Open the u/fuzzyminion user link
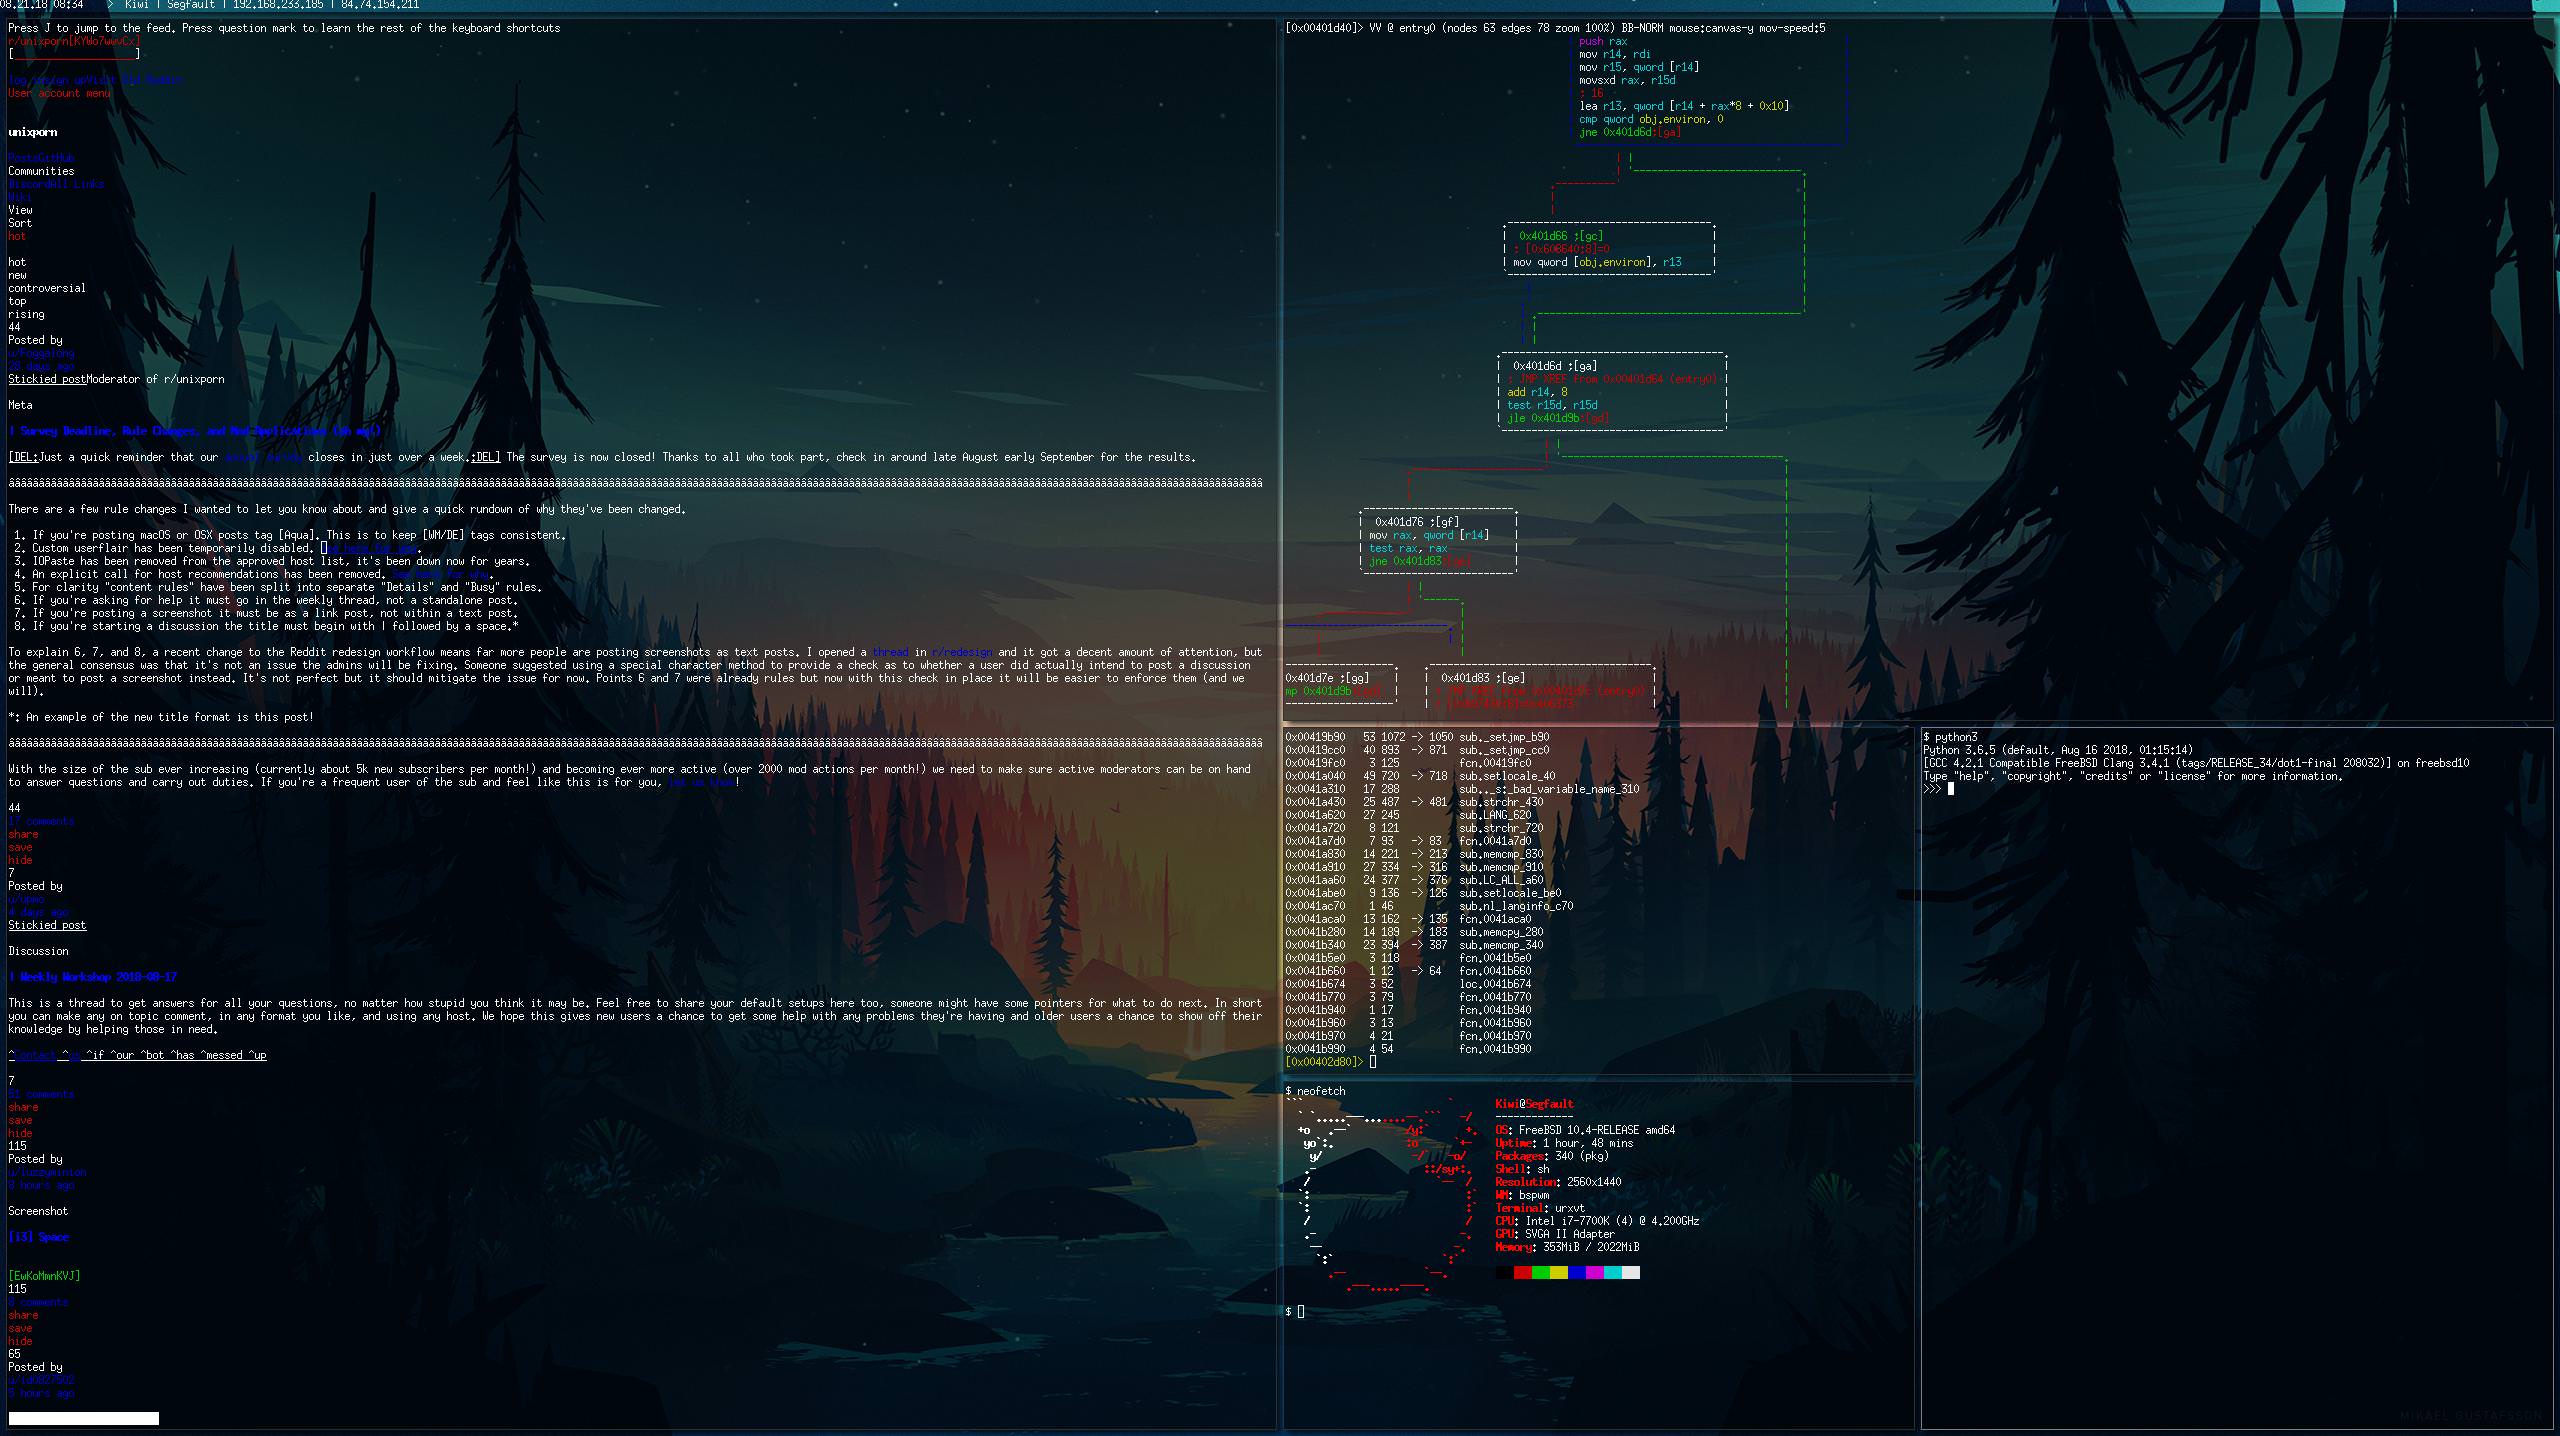Image resolution: width=2560 pixels, height=1436 pixels. pyautogui.click(x=47, y=1172)
